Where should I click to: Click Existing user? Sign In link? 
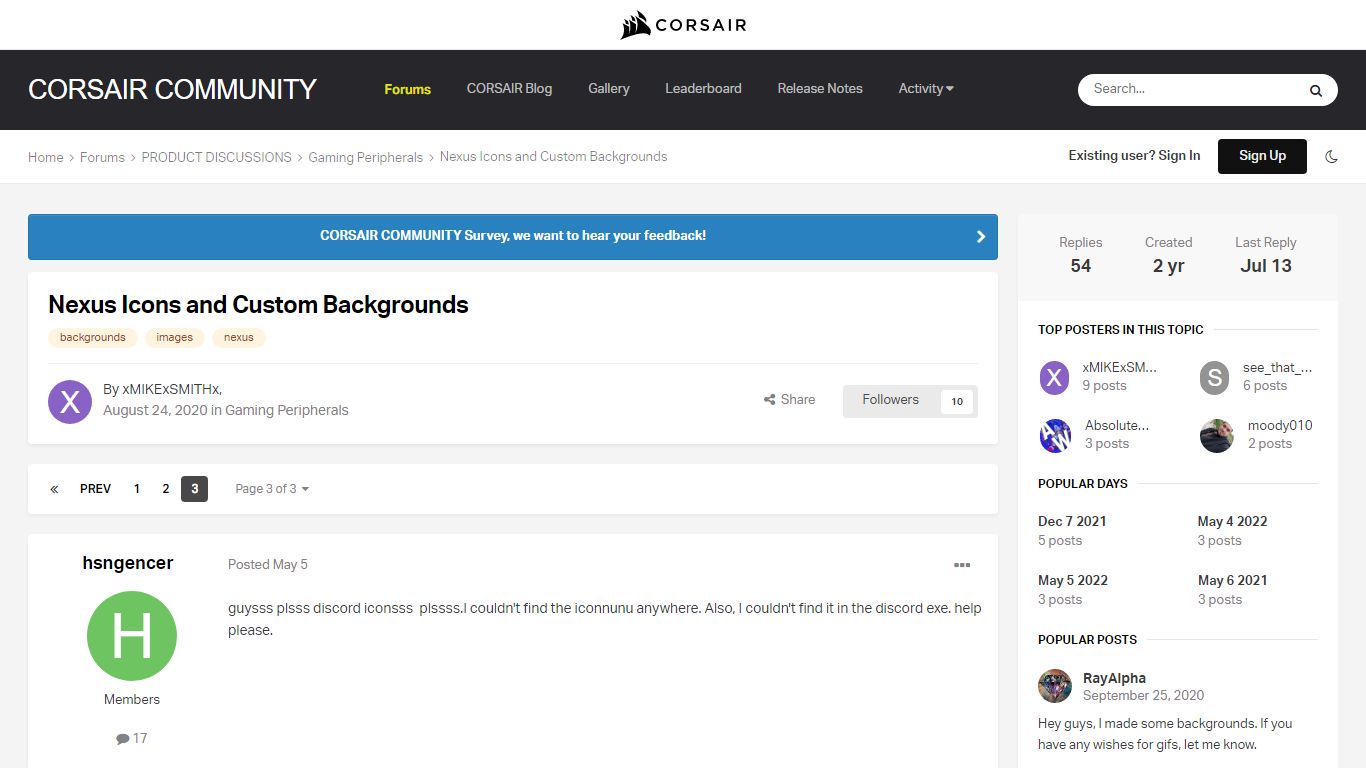[x=1134, y=156]
